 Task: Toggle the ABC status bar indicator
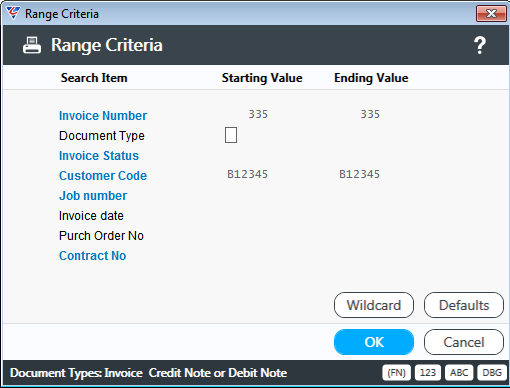click(x=459, y=372)
